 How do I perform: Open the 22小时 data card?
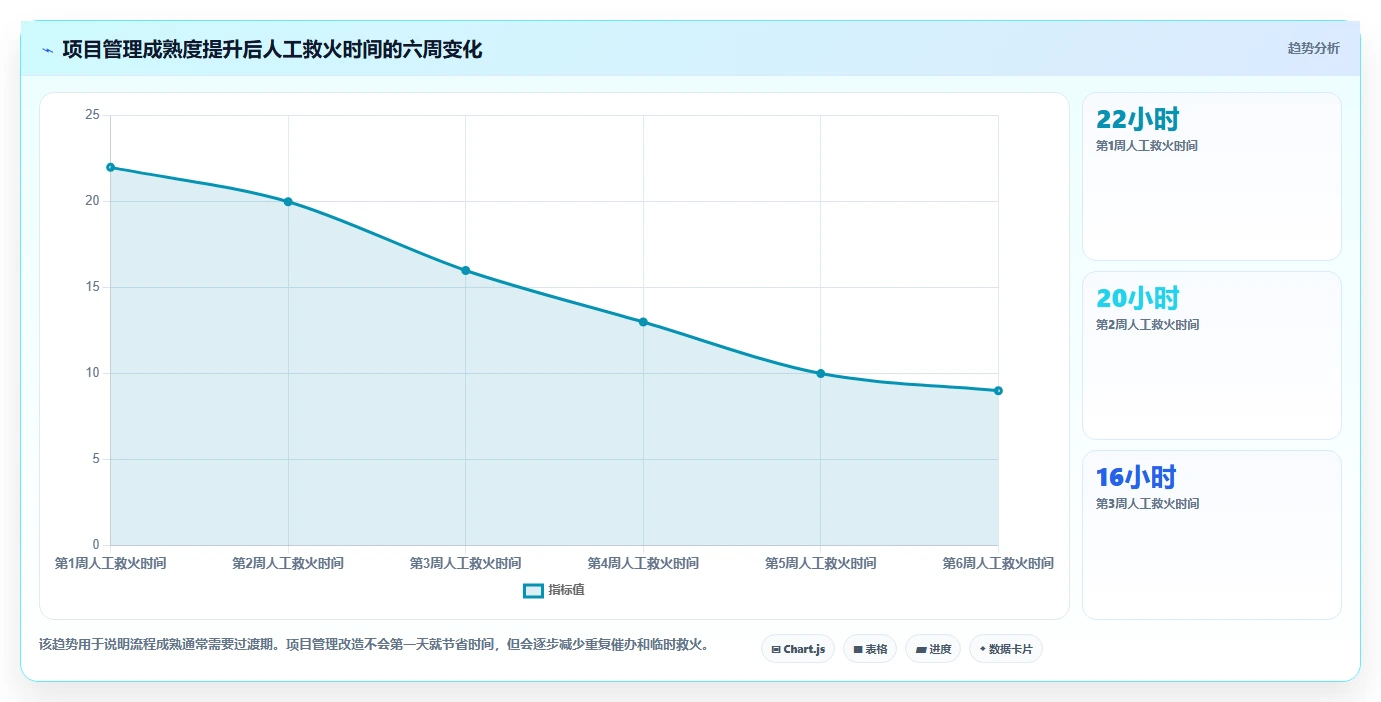point(1212,177)
